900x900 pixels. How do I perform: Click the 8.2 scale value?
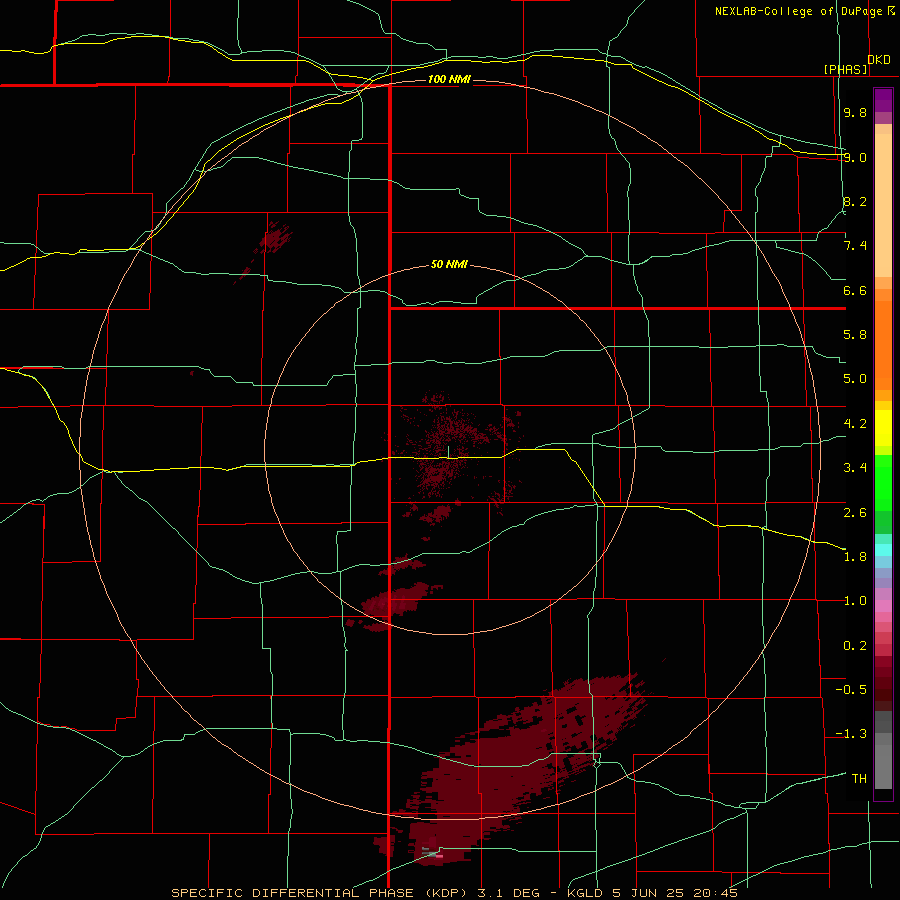(855, 201)
